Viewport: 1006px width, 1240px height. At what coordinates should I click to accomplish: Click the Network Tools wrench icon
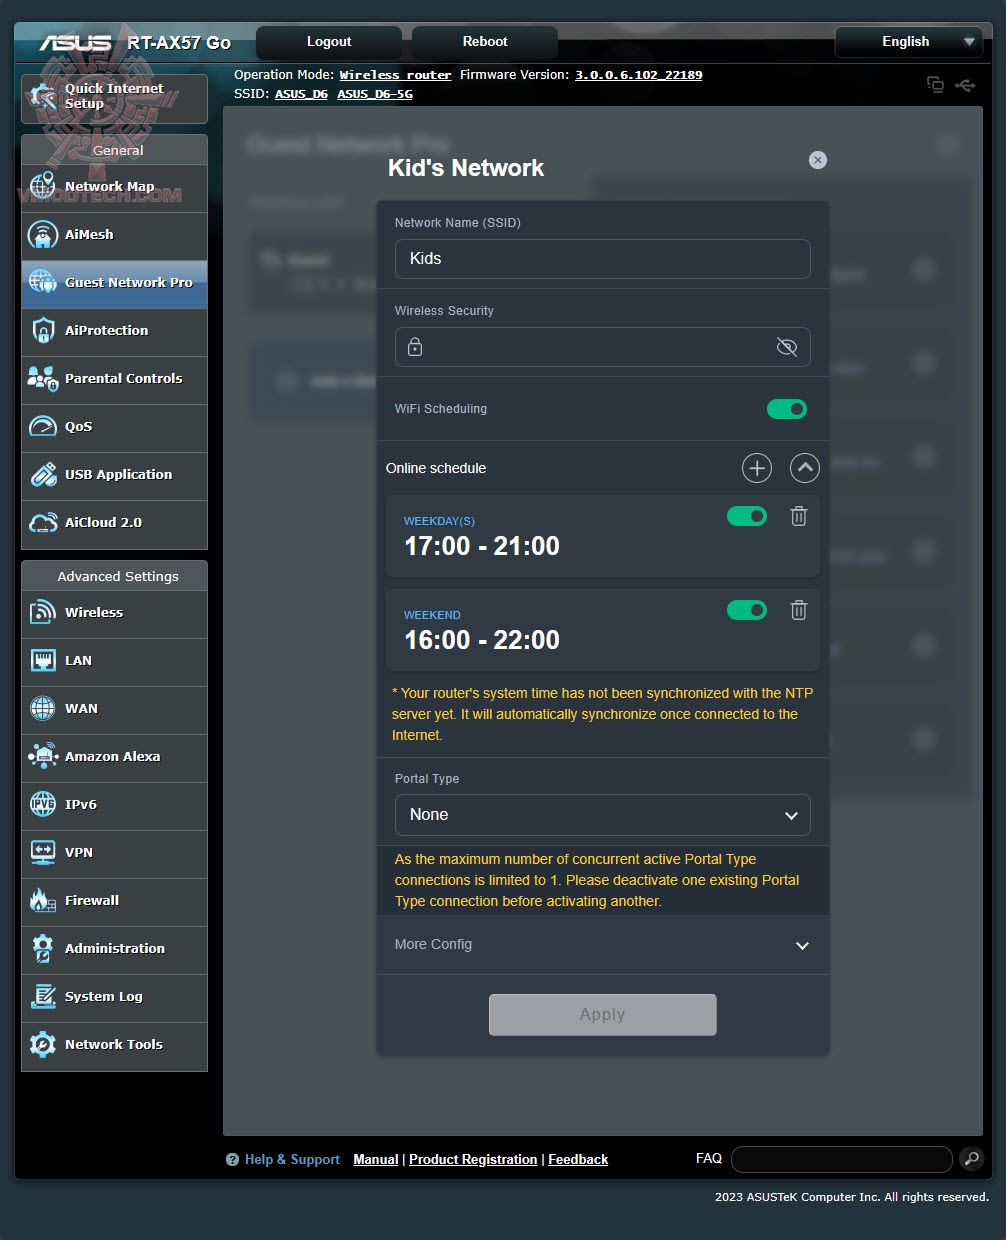click(42, 1044)
